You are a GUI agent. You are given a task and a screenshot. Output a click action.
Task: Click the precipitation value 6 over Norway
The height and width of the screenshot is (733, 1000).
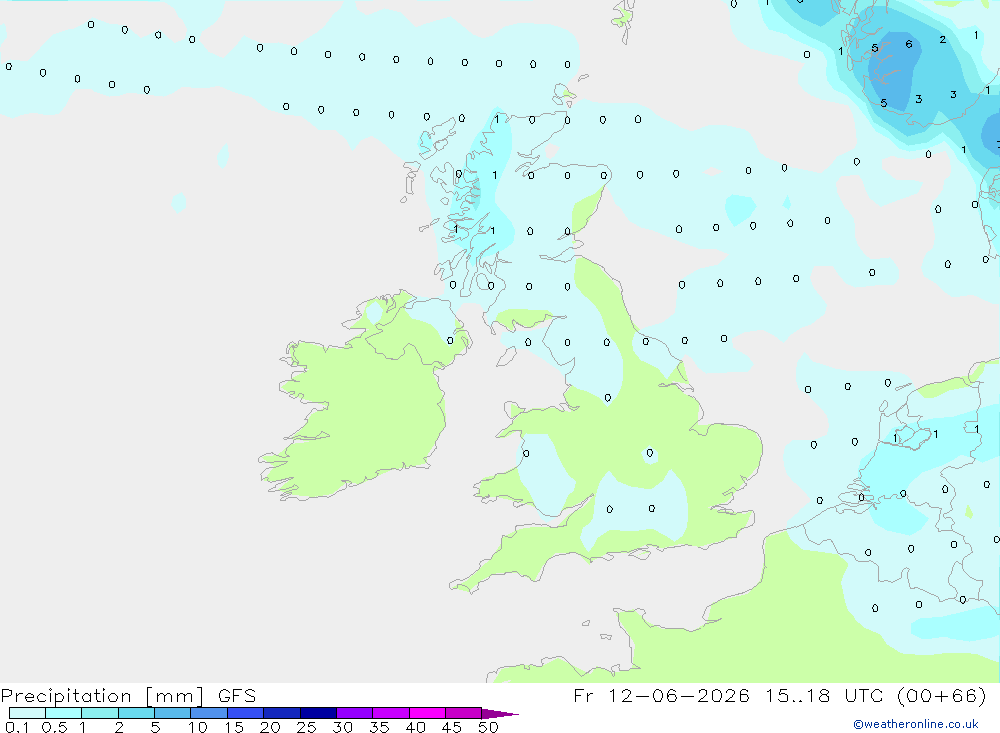click(x=909, y=44)
